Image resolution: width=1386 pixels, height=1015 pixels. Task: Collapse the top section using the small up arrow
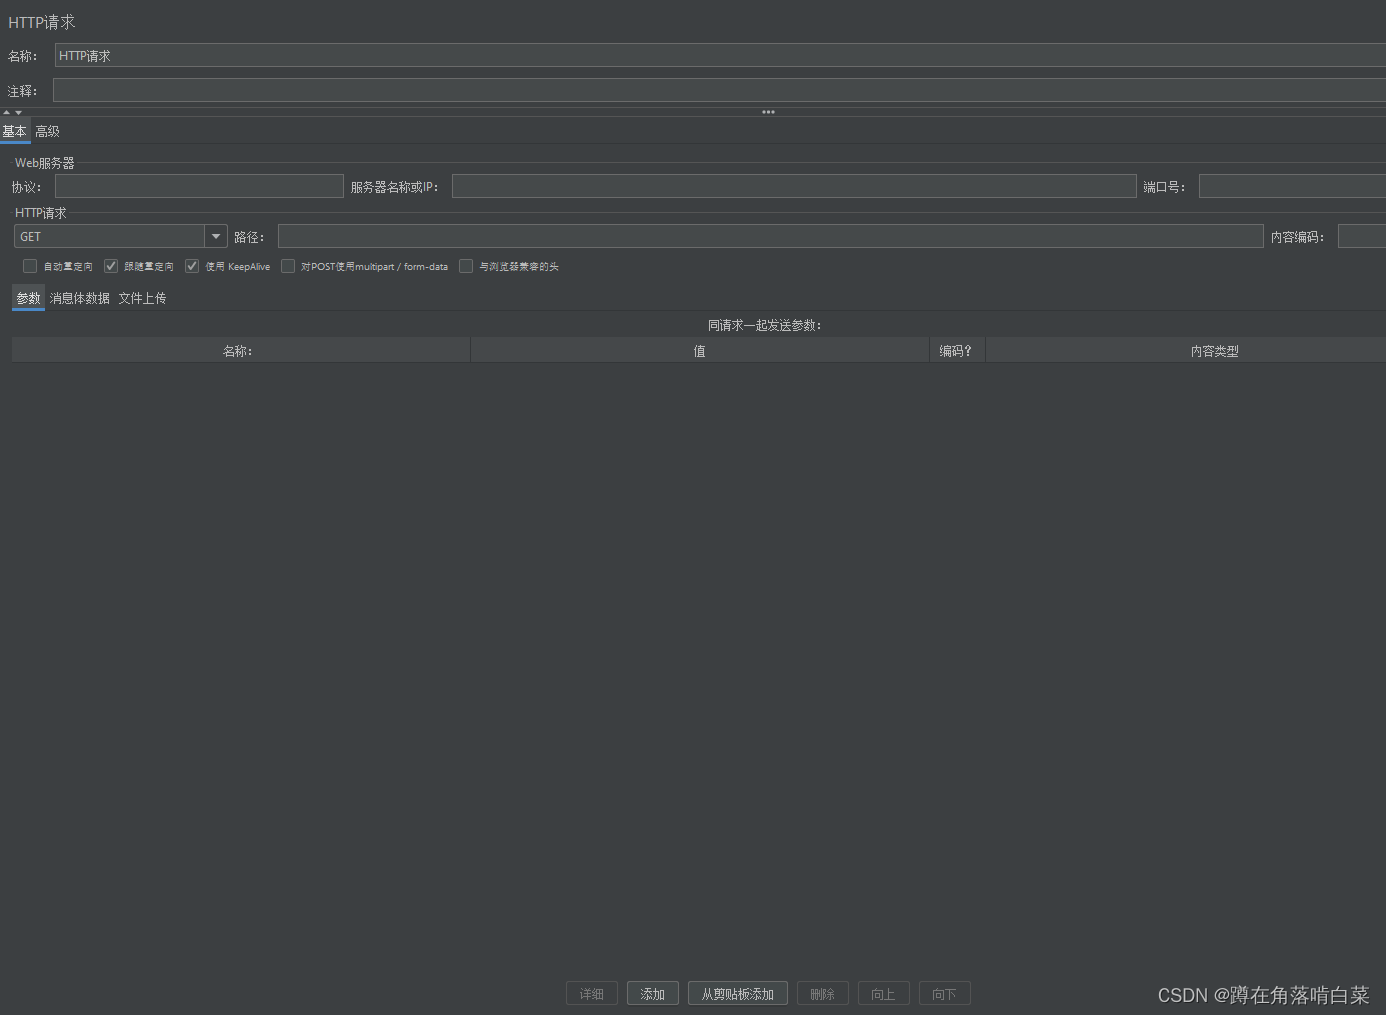click(6, 112)
